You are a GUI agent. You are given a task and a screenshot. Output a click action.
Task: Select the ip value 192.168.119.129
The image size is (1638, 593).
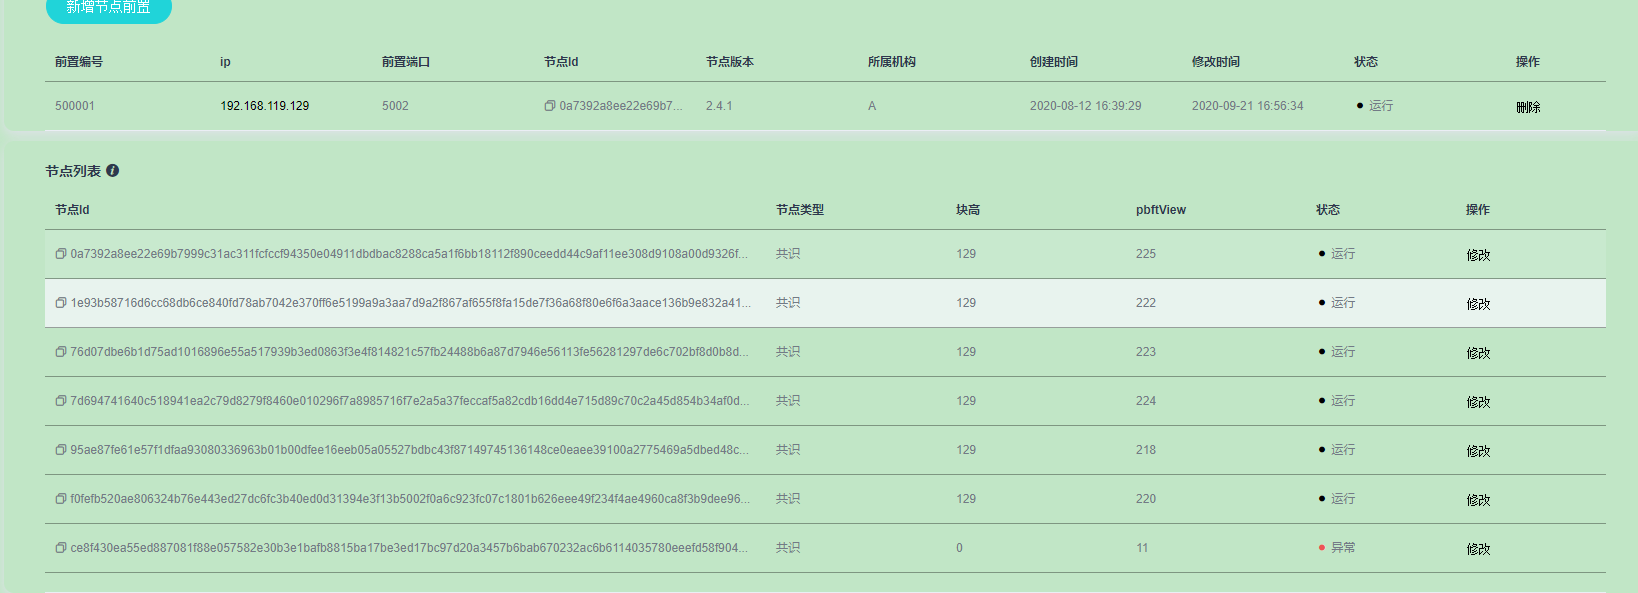265,106
